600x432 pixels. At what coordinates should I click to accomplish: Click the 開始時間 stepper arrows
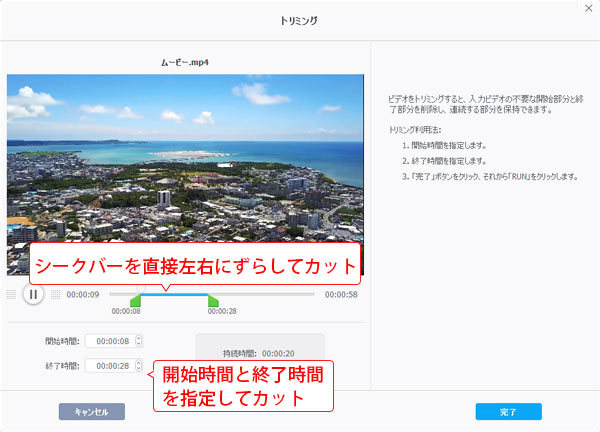click(x=138, y=340)
